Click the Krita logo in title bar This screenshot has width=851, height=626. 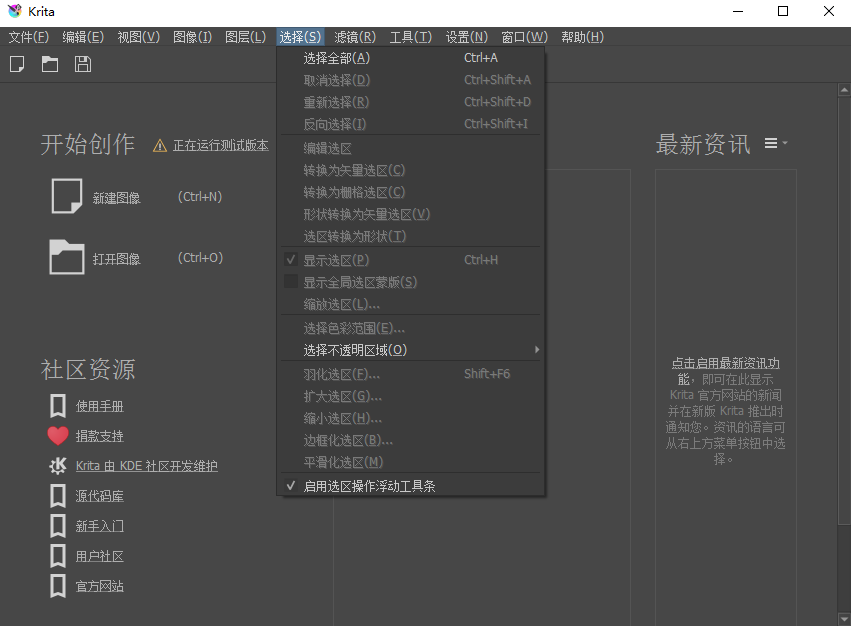point(15,11)
